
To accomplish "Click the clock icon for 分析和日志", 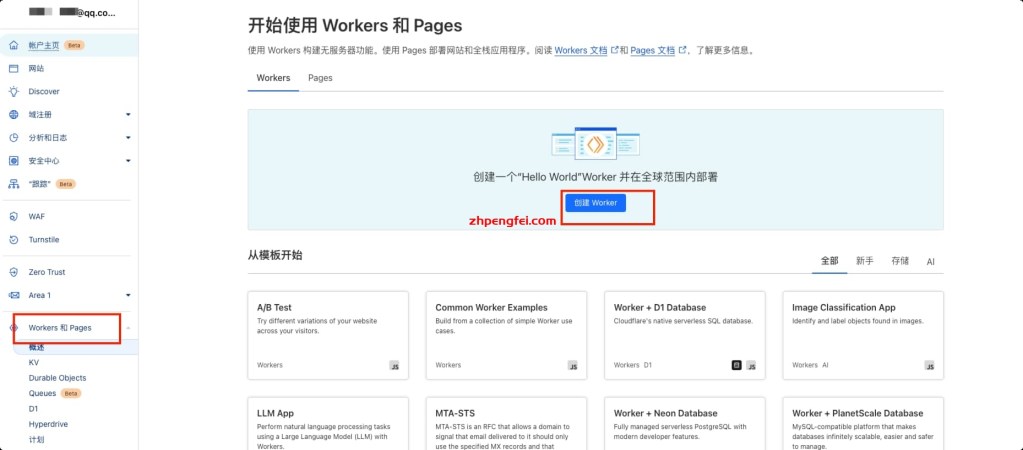I will coord(14,137).
